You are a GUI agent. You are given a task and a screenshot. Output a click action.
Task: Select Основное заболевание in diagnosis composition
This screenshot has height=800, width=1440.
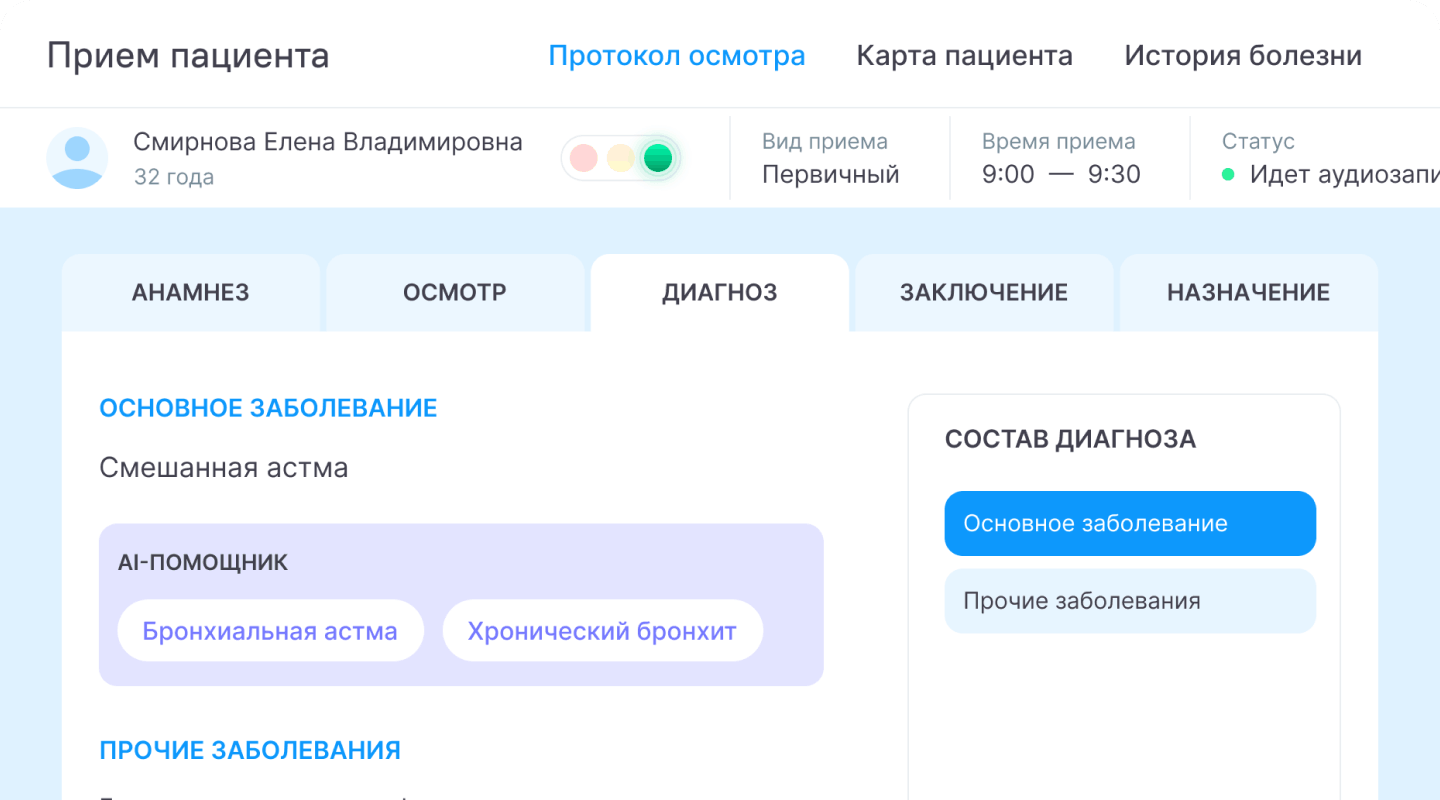click(1130, 524)
